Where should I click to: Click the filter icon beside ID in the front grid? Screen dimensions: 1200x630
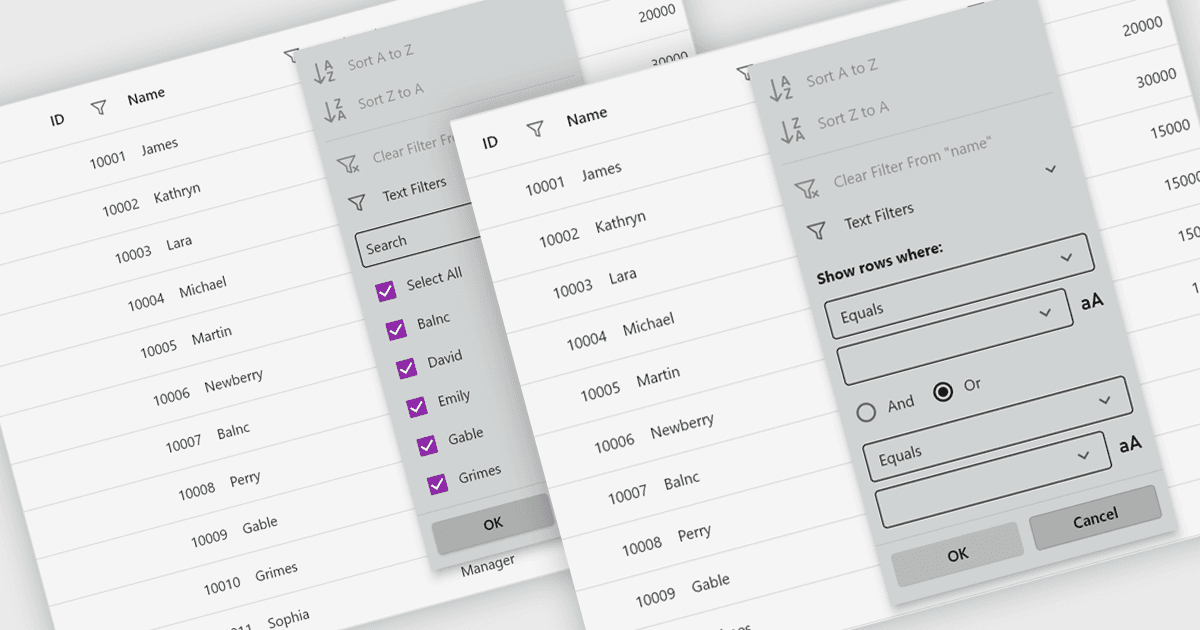pos(536,129)
